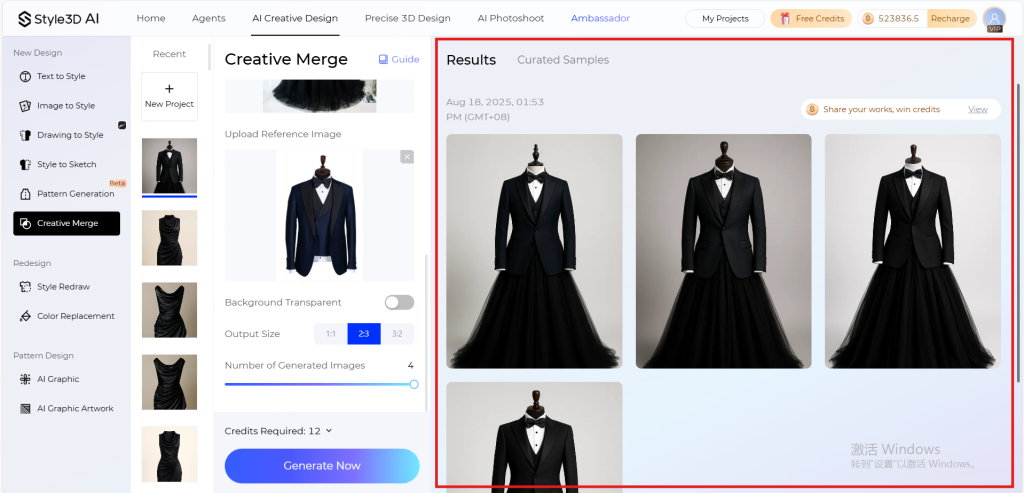Click the credit balance 523836.5

(x=899, y=18)
